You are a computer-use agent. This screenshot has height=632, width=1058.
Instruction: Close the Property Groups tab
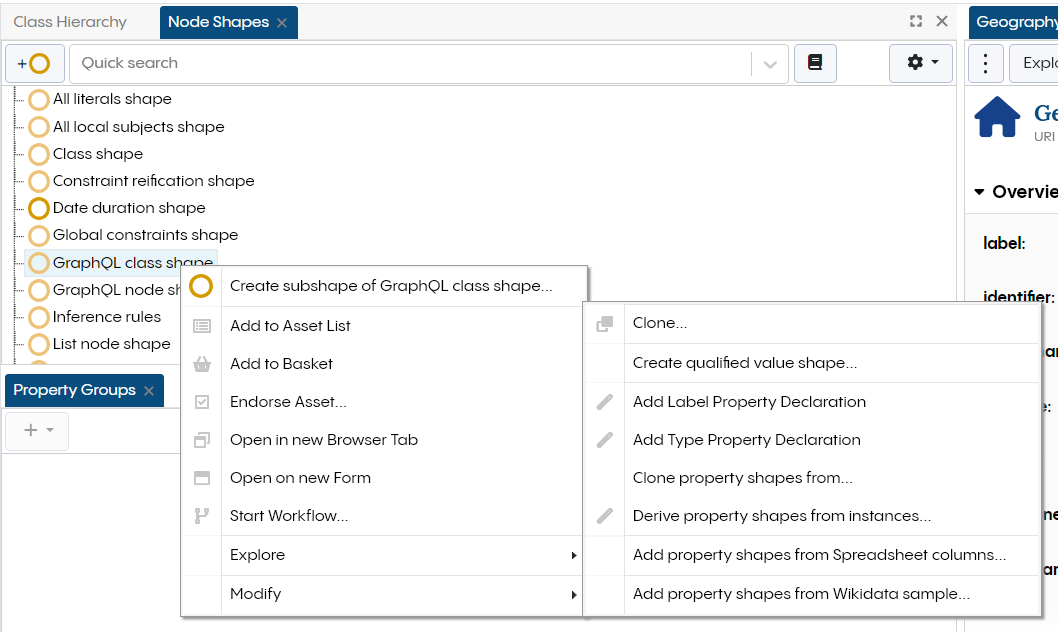click(149, 391)
